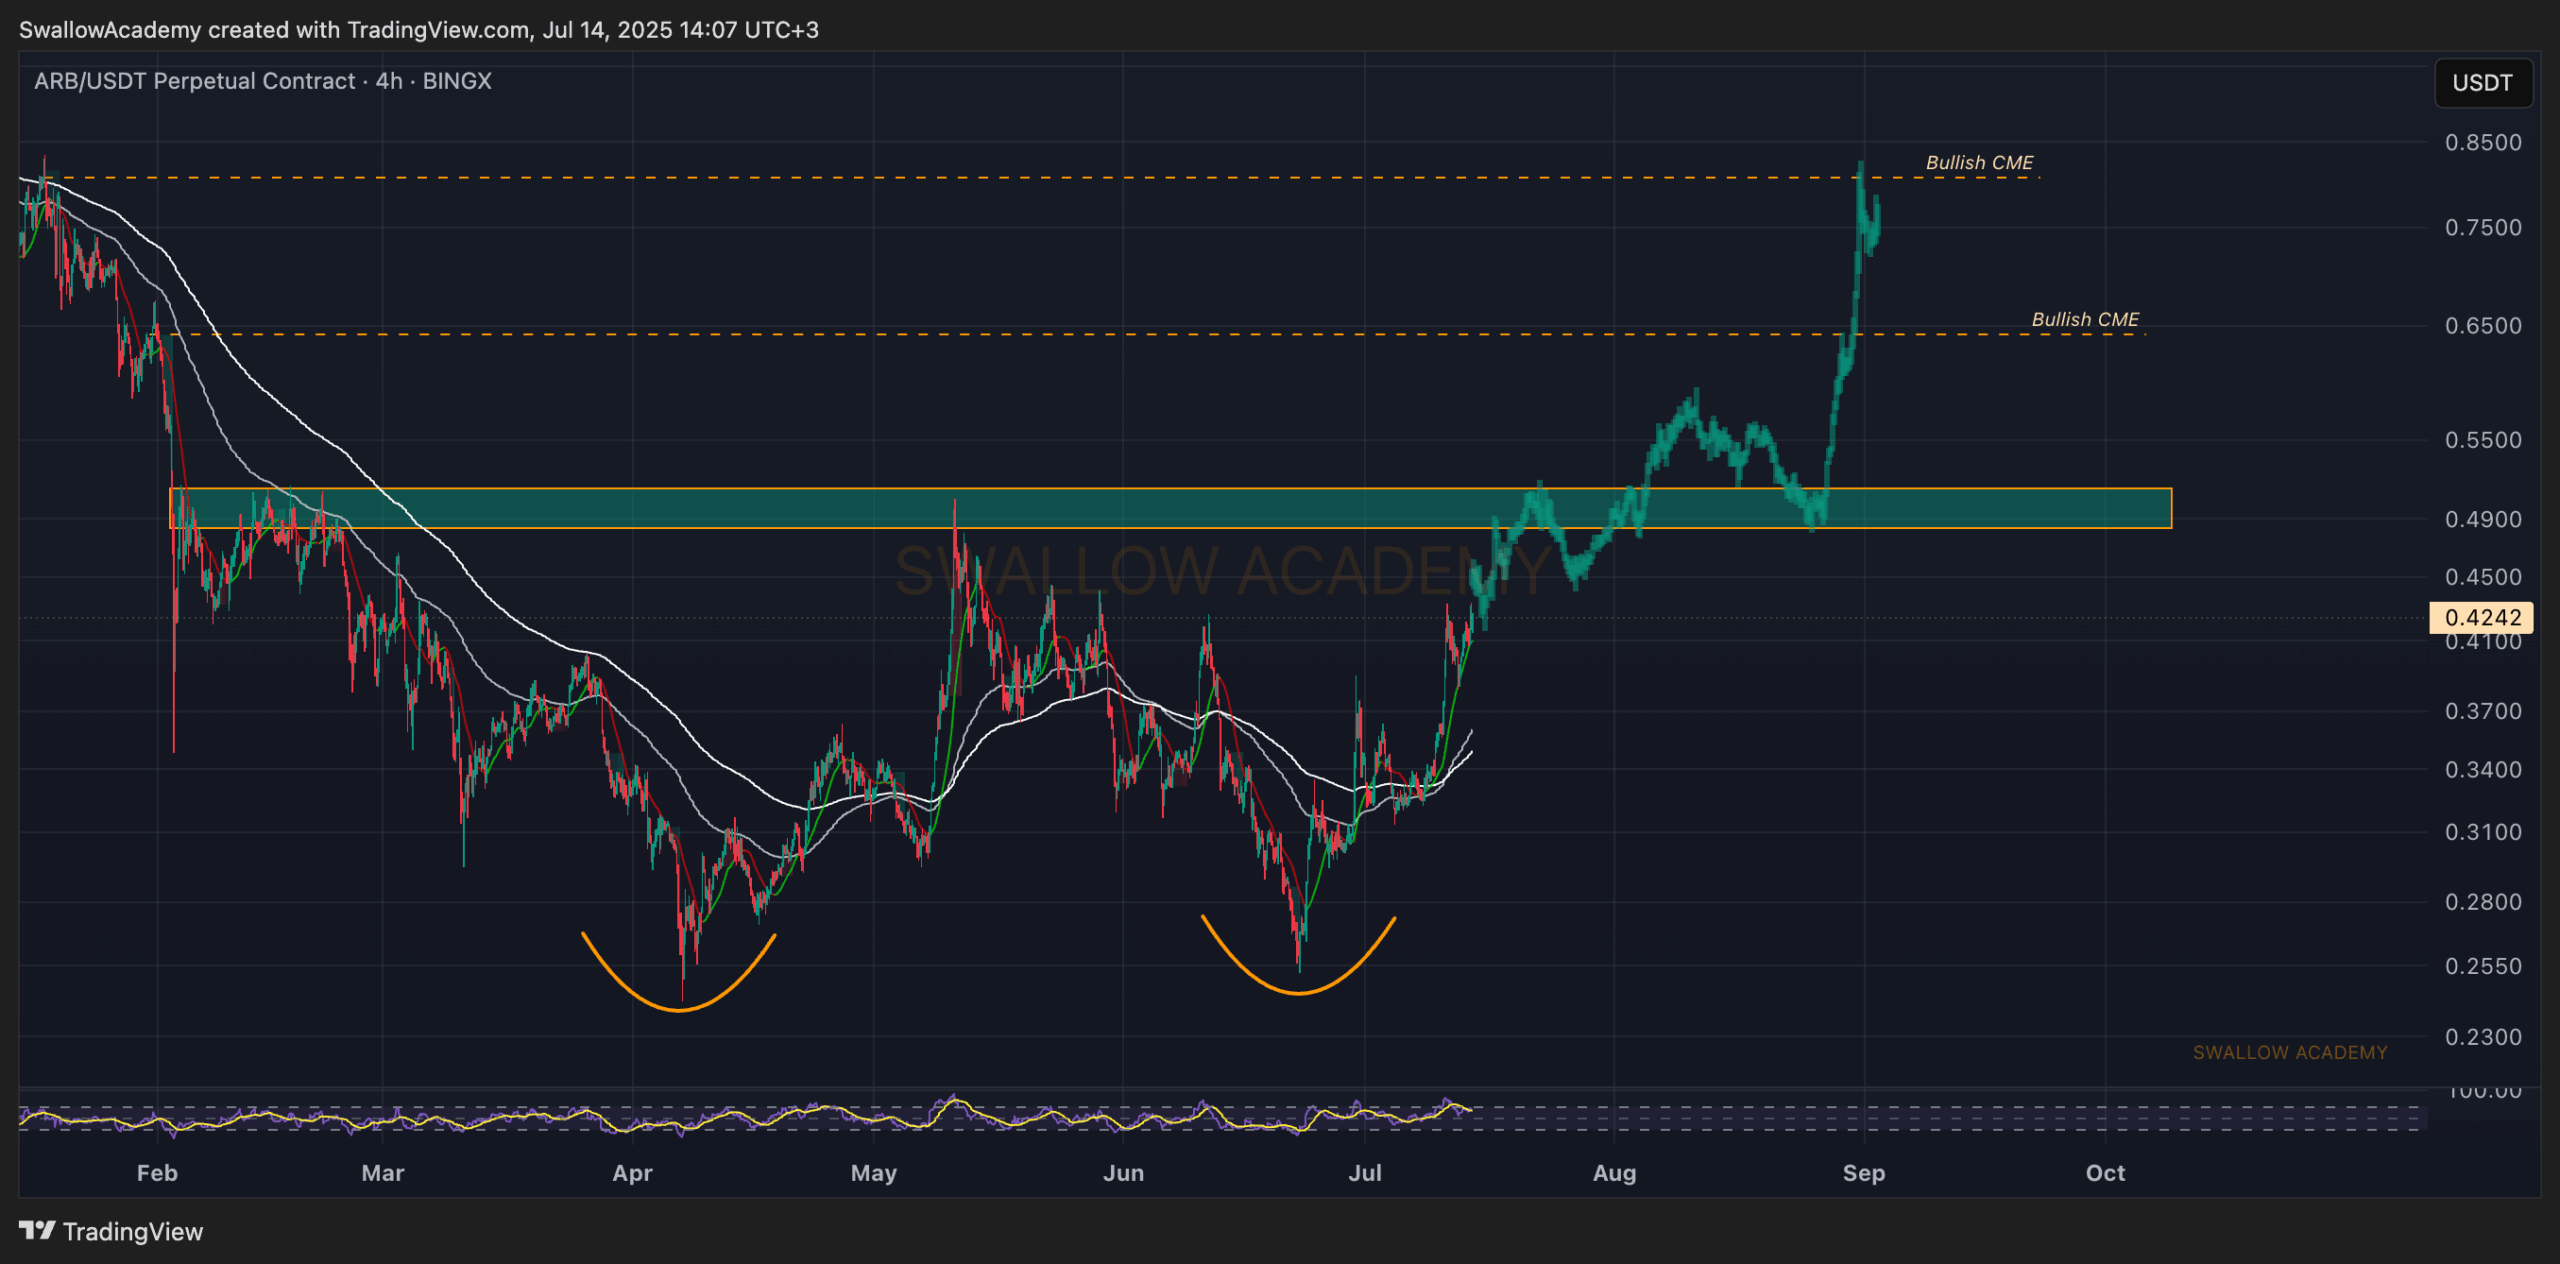Select the green resistance zone rectangle
Screen dimensions: 2560x1264
coord(1170,508)
